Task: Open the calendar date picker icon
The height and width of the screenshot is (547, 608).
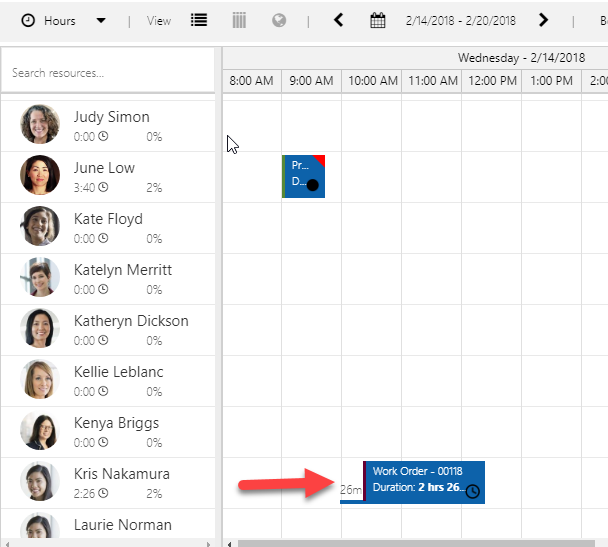Action: (x=377, y=20)
